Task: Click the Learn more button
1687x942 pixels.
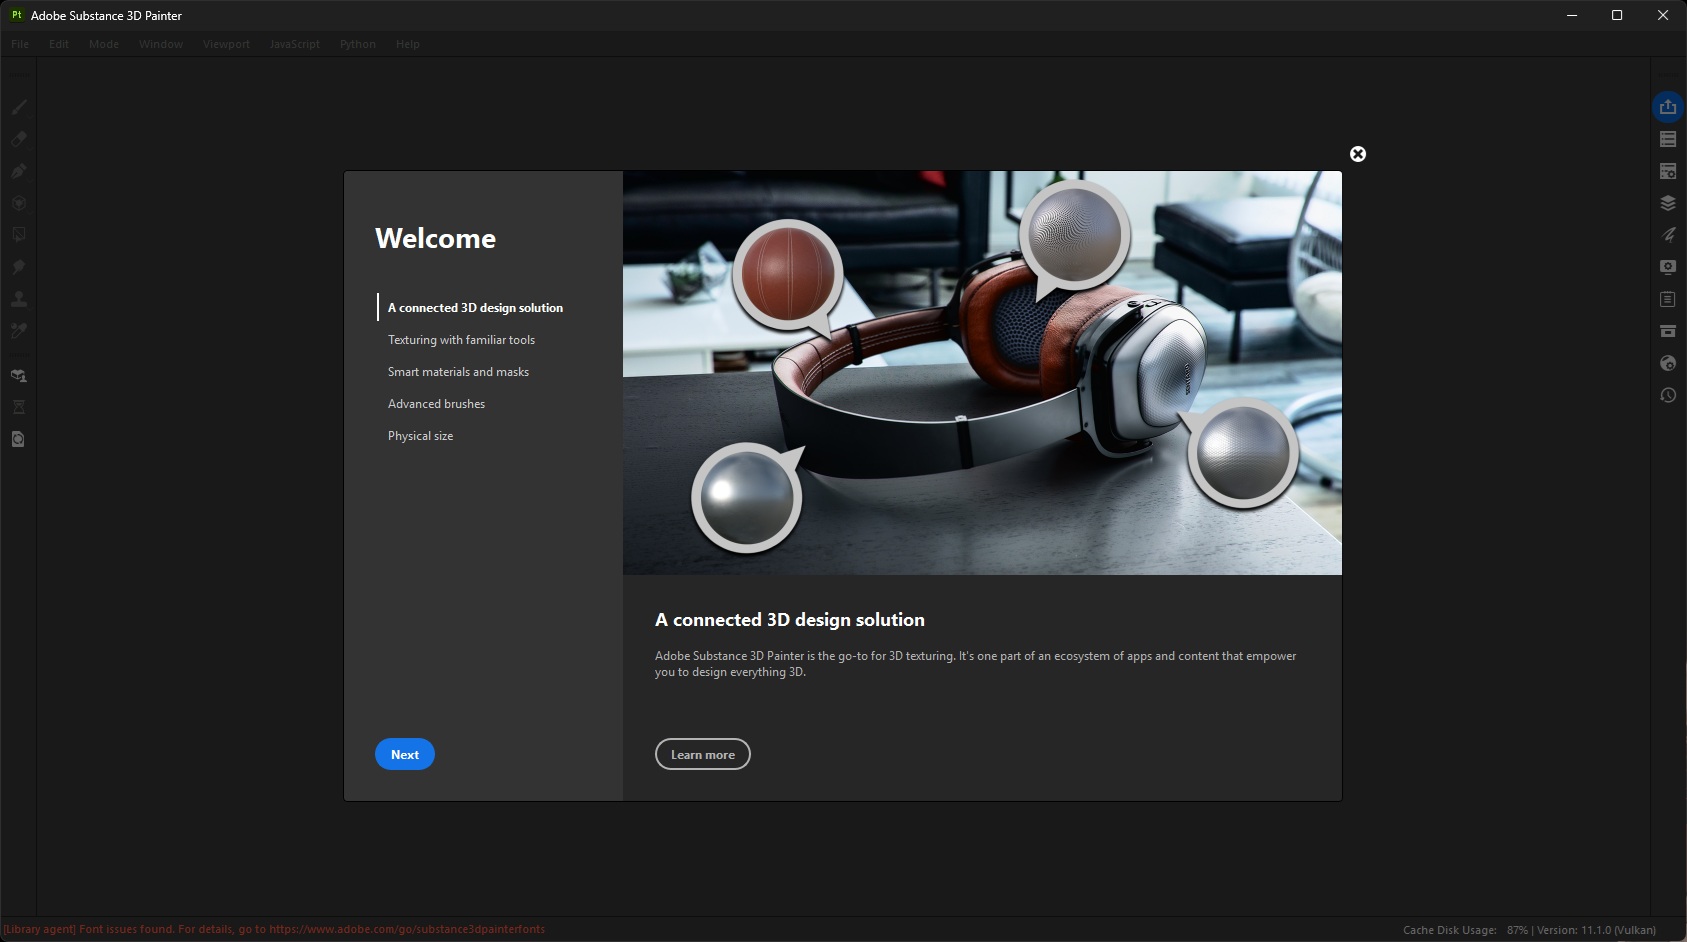Action: [702, 755]
